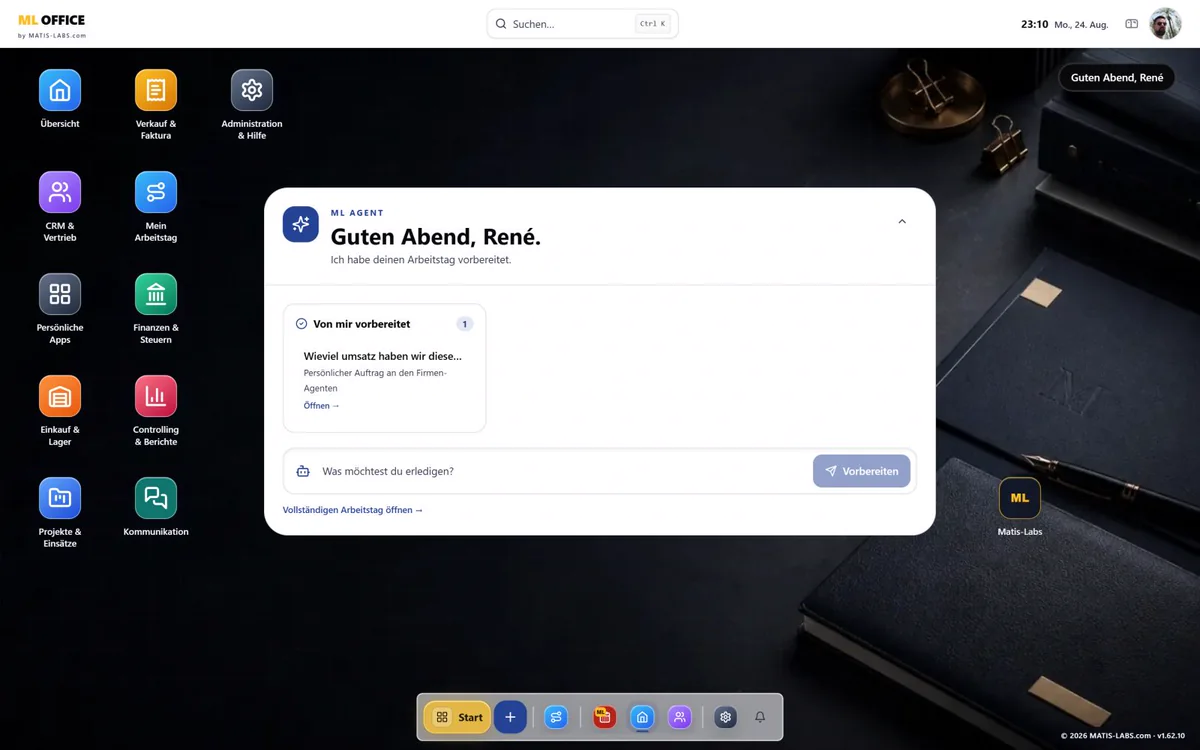
Task: Open Kommunikation app
Action: [x=156, y=498]
